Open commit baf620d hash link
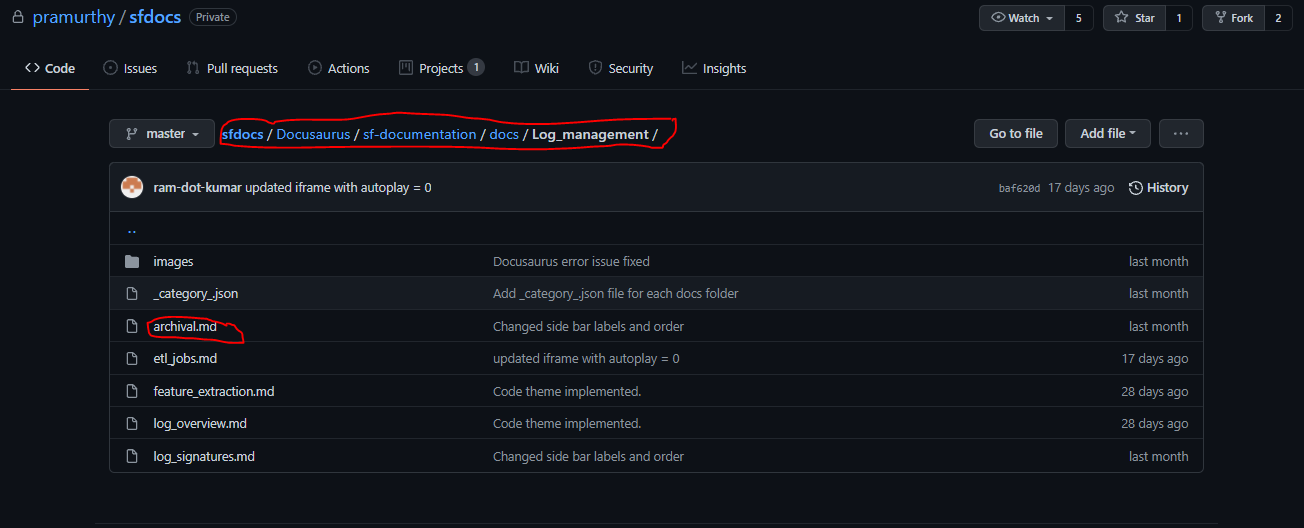Viewport: 1304px width, 528px height. 1019,188
